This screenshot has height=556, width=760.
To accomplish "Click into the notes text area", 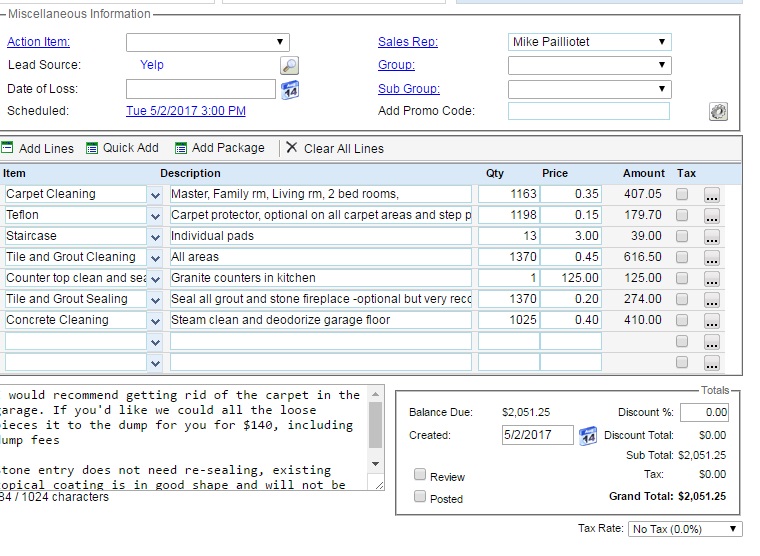I will [184, 437].
